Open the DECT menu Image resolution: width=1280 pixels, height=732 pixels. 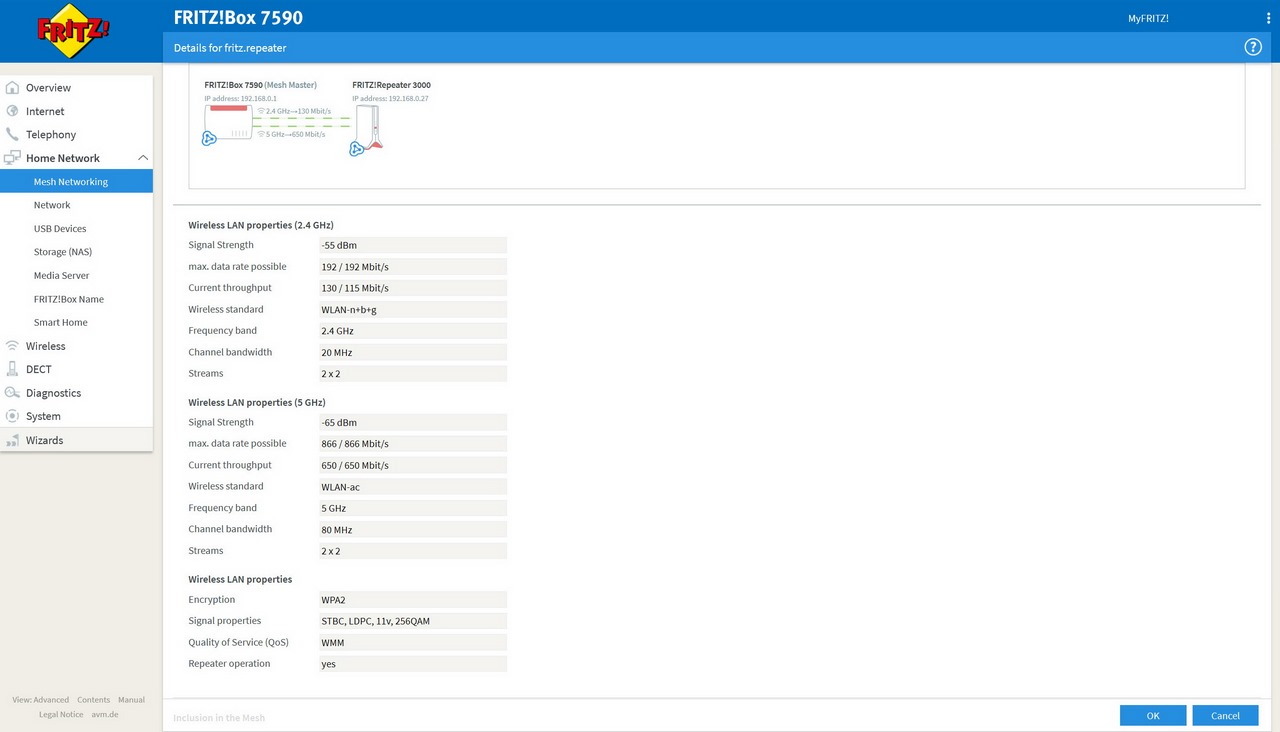[39, 370]
